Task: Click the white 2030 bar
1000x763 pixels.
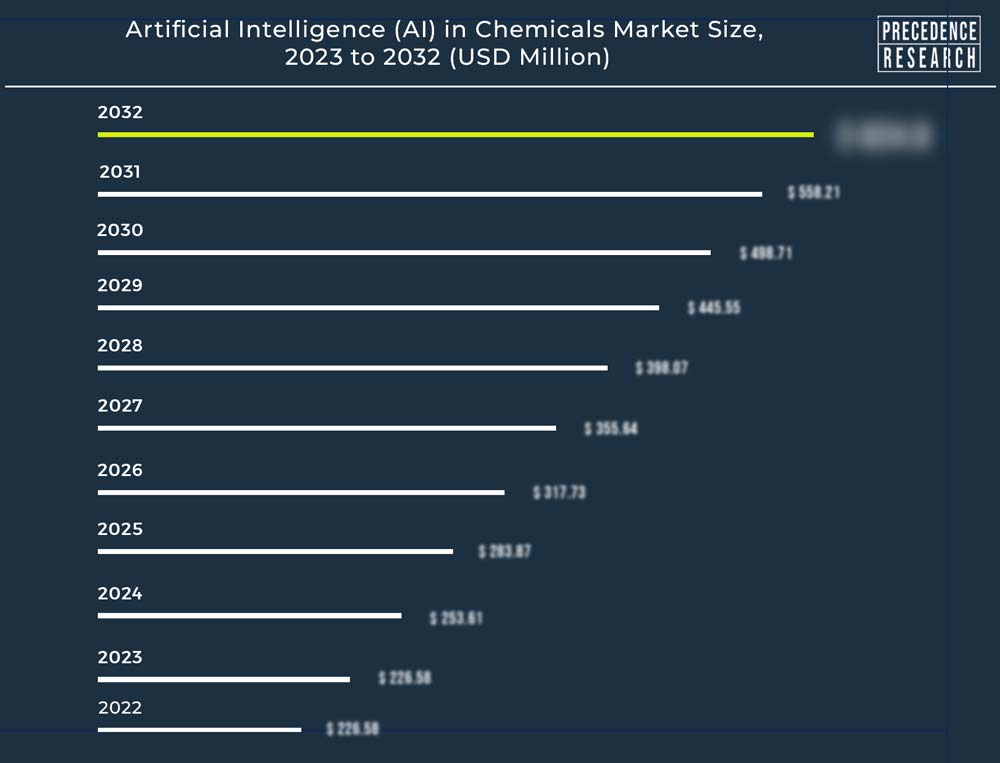Action: point(404,252)
